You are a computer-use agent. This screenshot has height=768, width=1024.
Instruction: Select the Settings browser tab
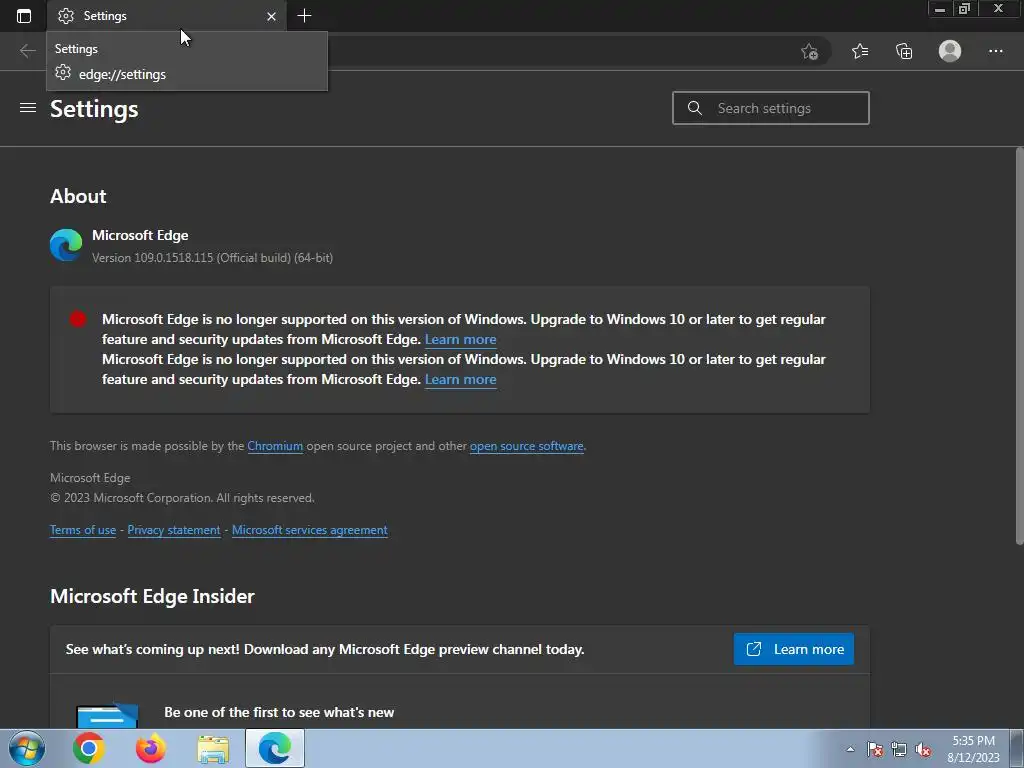coord(167,16)
